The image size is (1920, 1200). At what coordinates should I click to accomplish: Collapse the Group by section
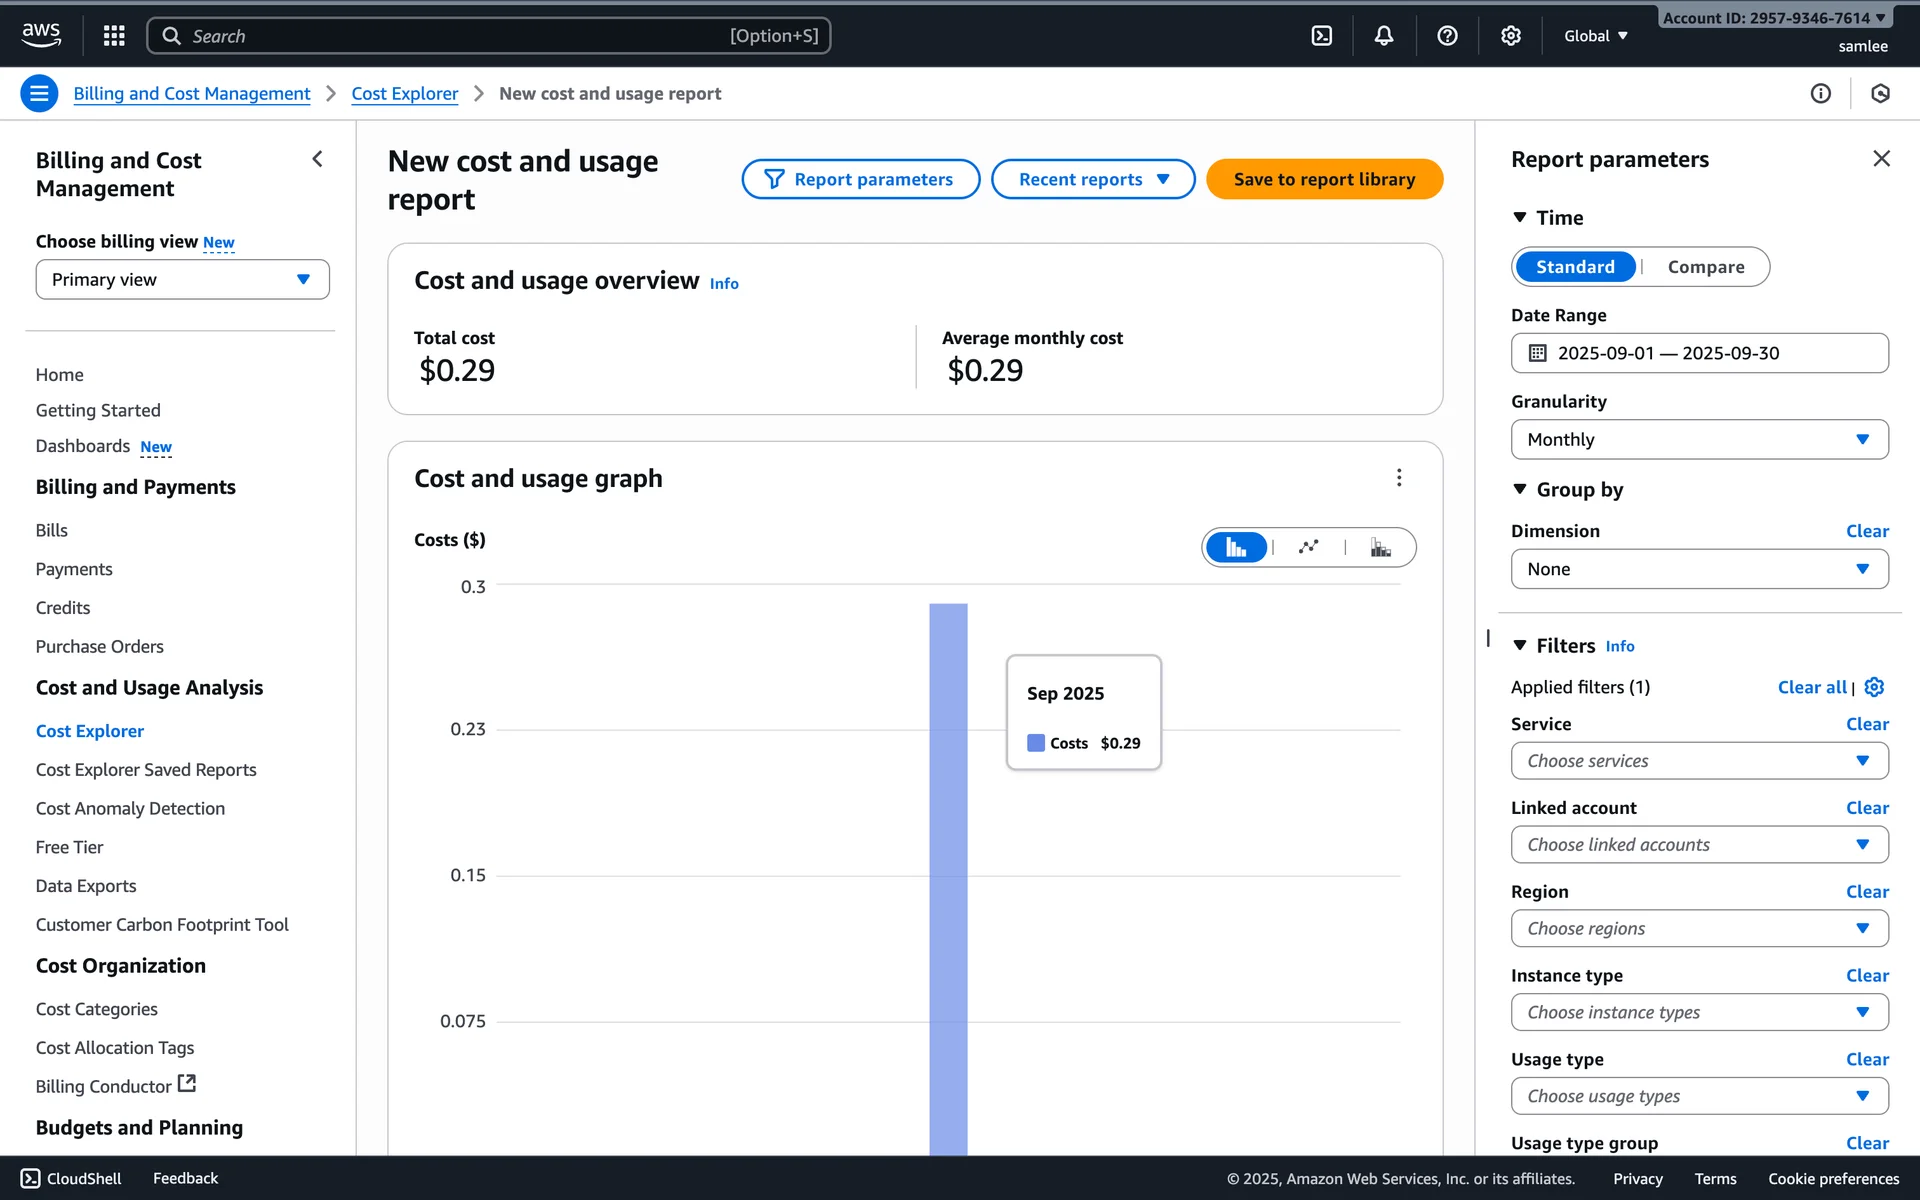[1520, 490]
